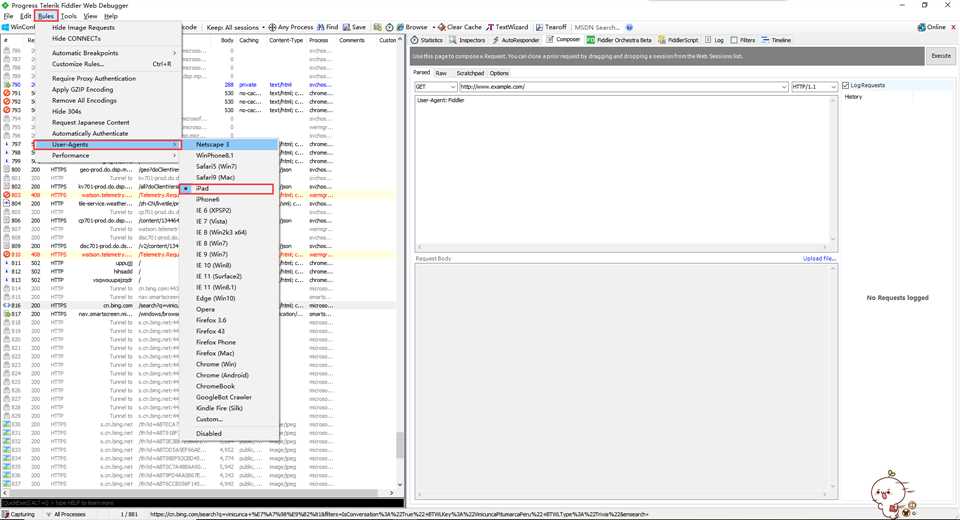
Task: Open the Tools menu
Action: point(69,16)
